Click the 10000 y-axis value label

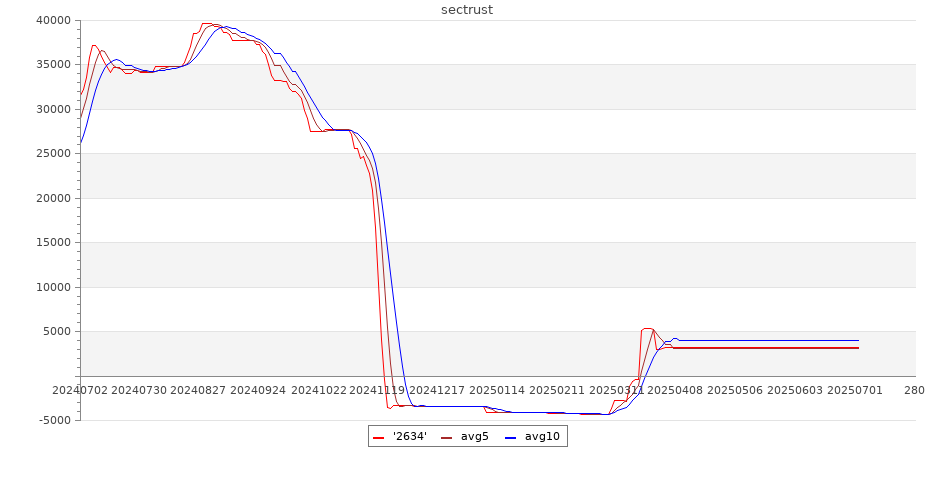coord(52,287)
